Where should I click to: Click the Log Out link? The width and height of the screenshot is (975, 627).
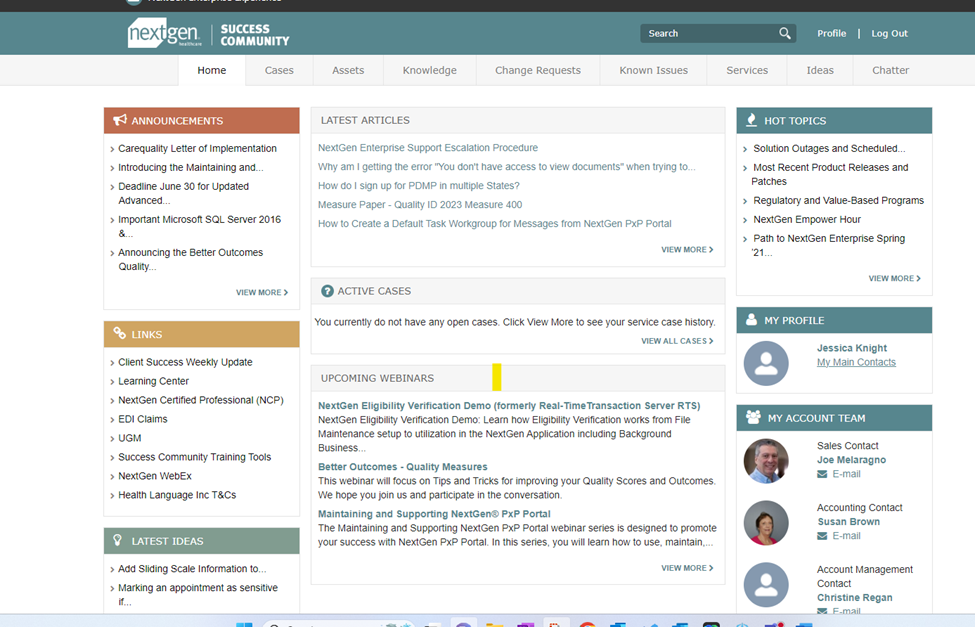[x=889, y=33]
